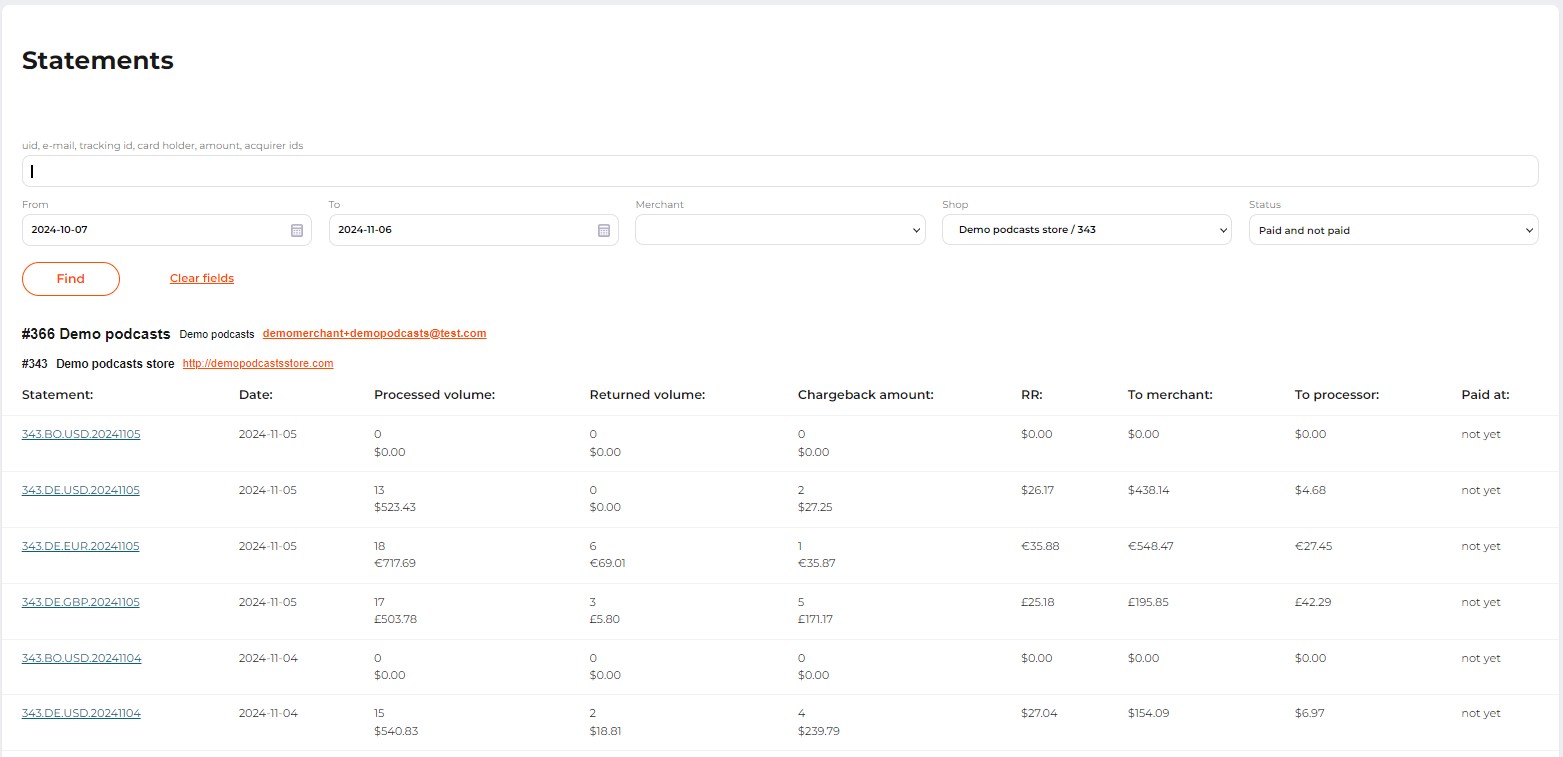This screenshot has width=1563, height=757.
Task: Open statement 343.BO.USD.20241104
Action: 81,659
